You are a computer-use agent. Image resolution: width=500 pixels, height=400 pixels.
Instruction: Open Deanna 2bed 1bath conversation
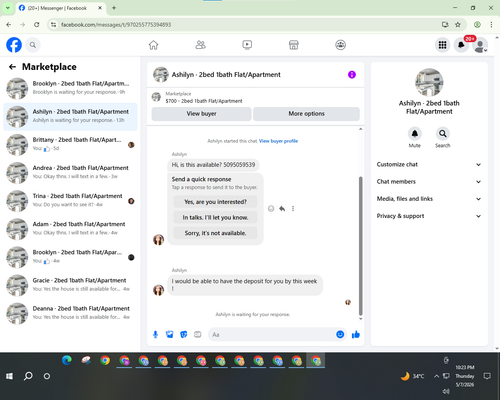tap(70, 314)
